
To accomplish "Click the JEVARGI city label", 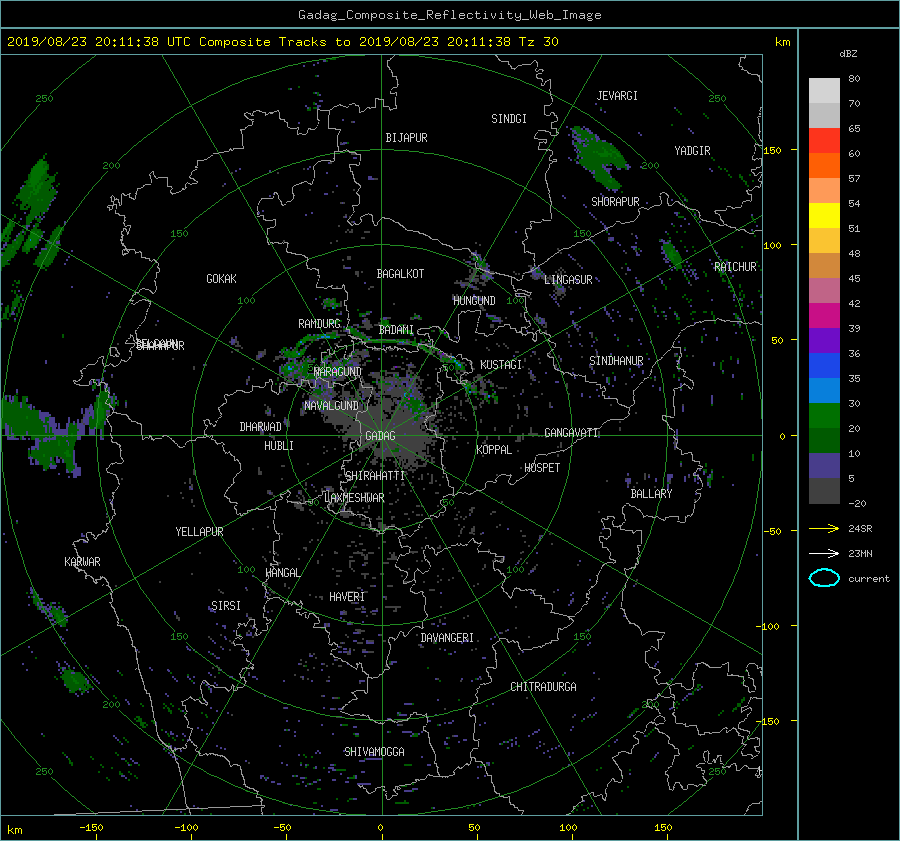I will [x=617, y=96].
